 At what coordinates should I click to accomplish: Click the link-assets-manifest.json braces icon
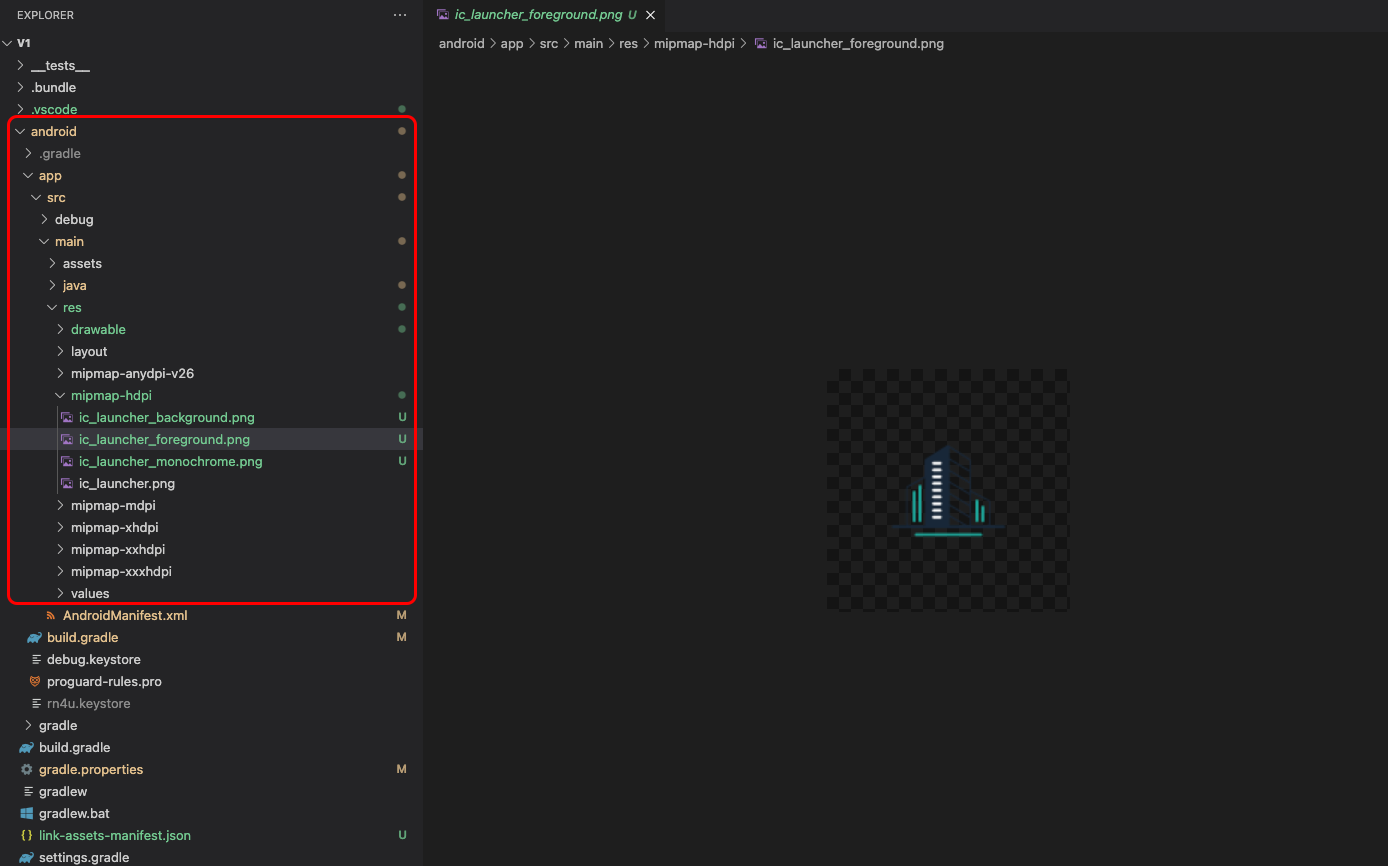coord(27,836)
